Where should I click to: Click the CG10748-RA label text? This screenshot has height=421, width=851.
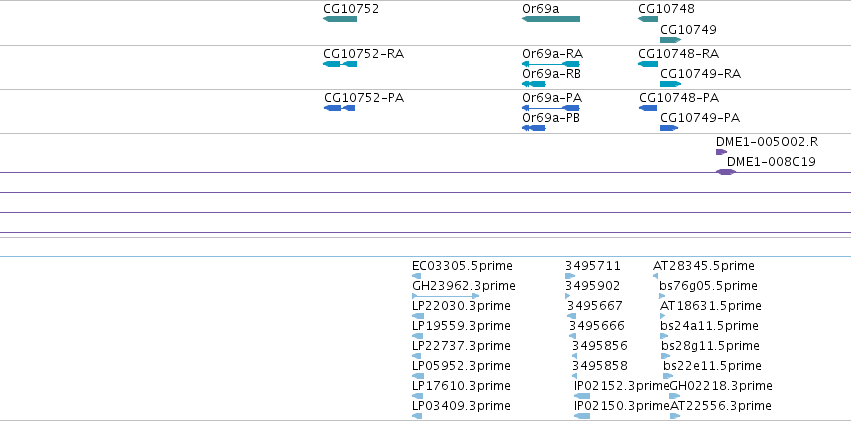point(679,54)
